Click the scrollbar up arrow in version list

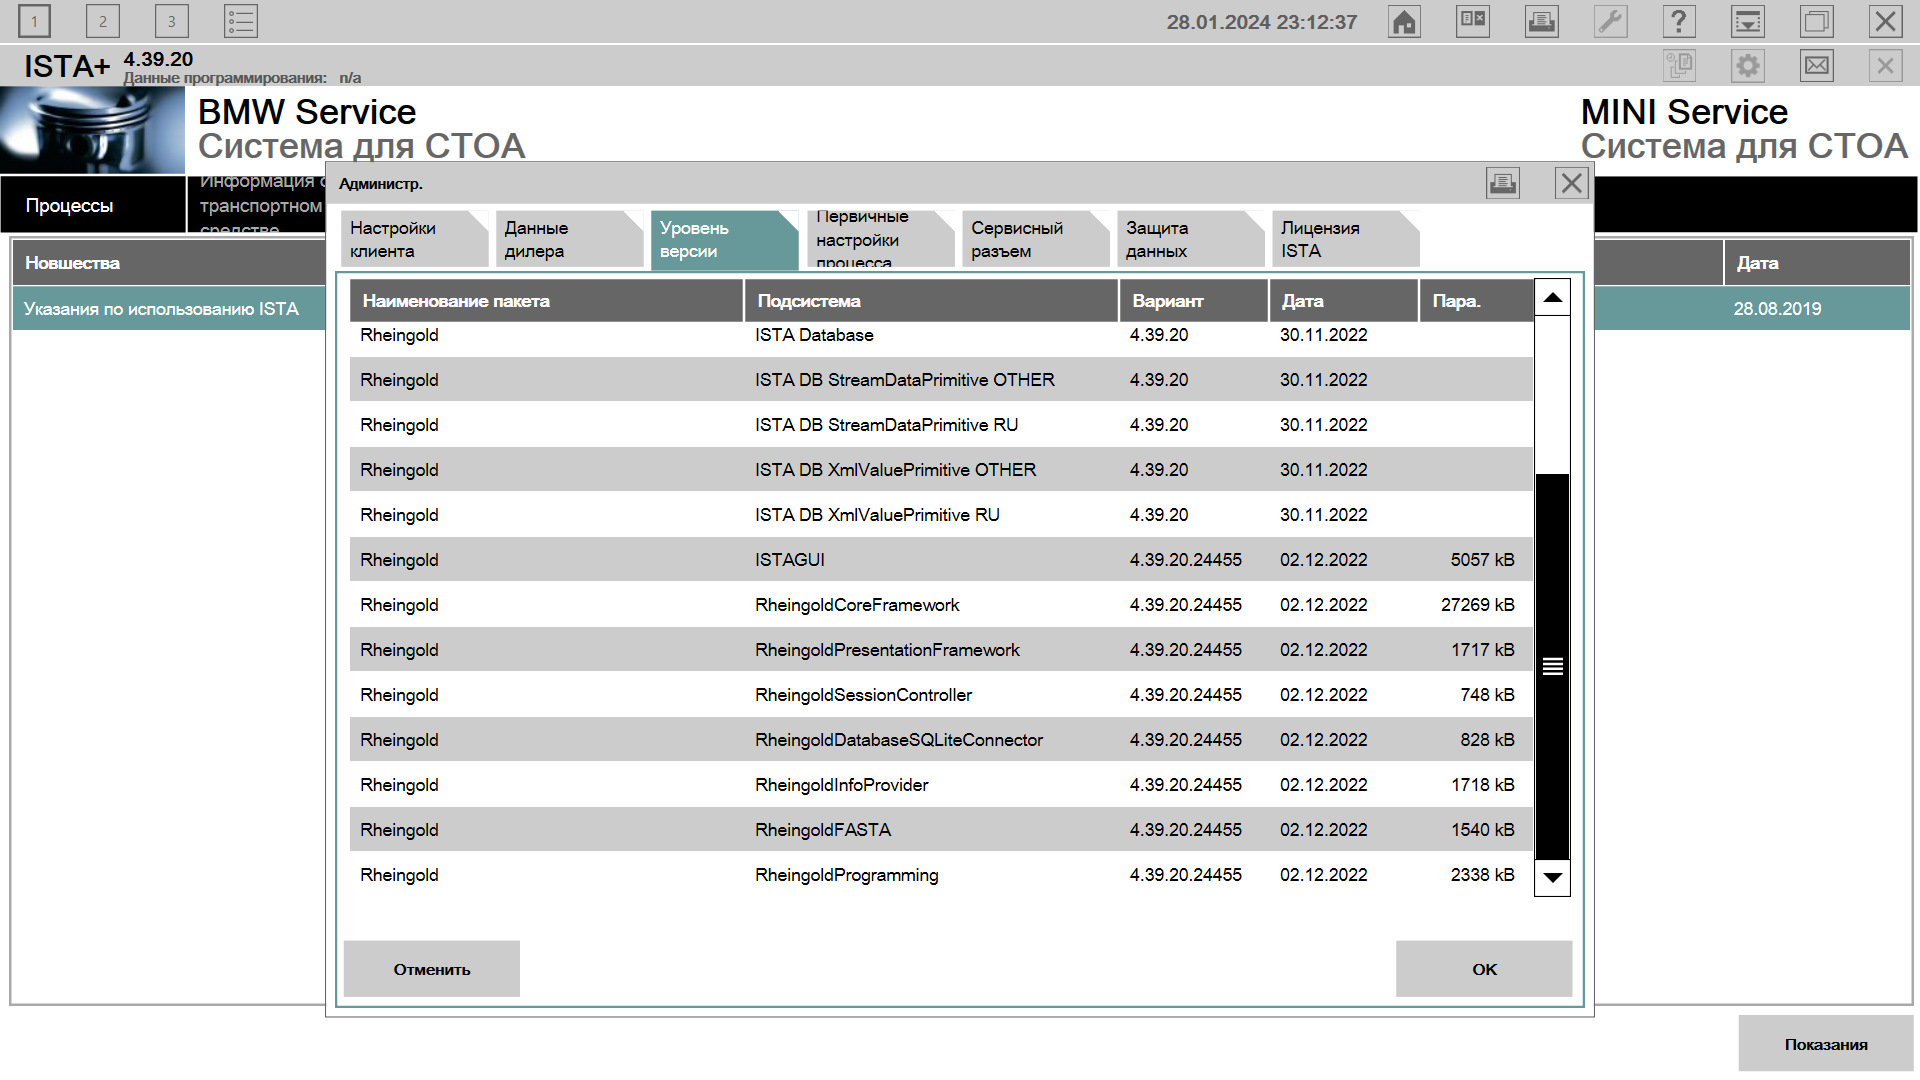(x=1552, y=298)
